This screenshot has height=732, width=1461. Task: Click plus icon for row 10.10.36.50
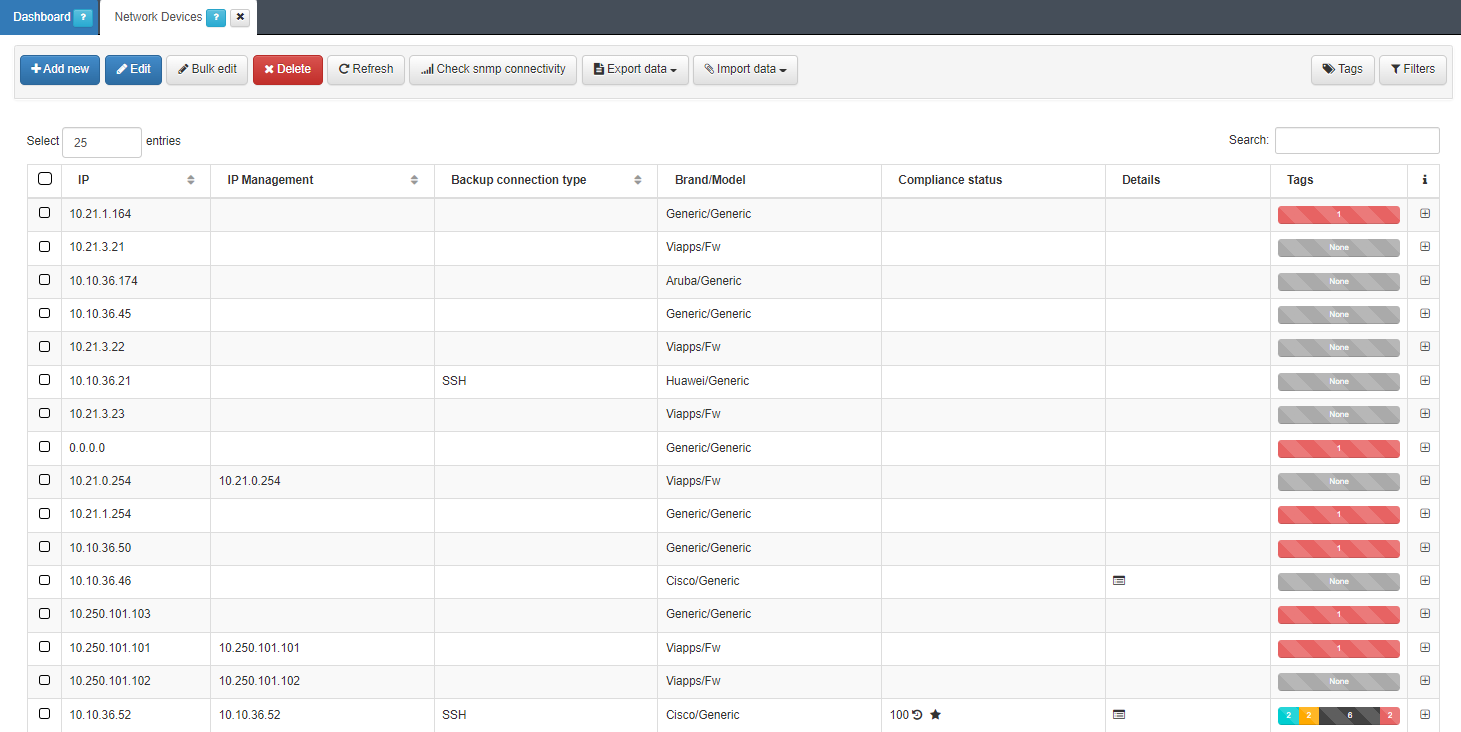point(1425,548)
